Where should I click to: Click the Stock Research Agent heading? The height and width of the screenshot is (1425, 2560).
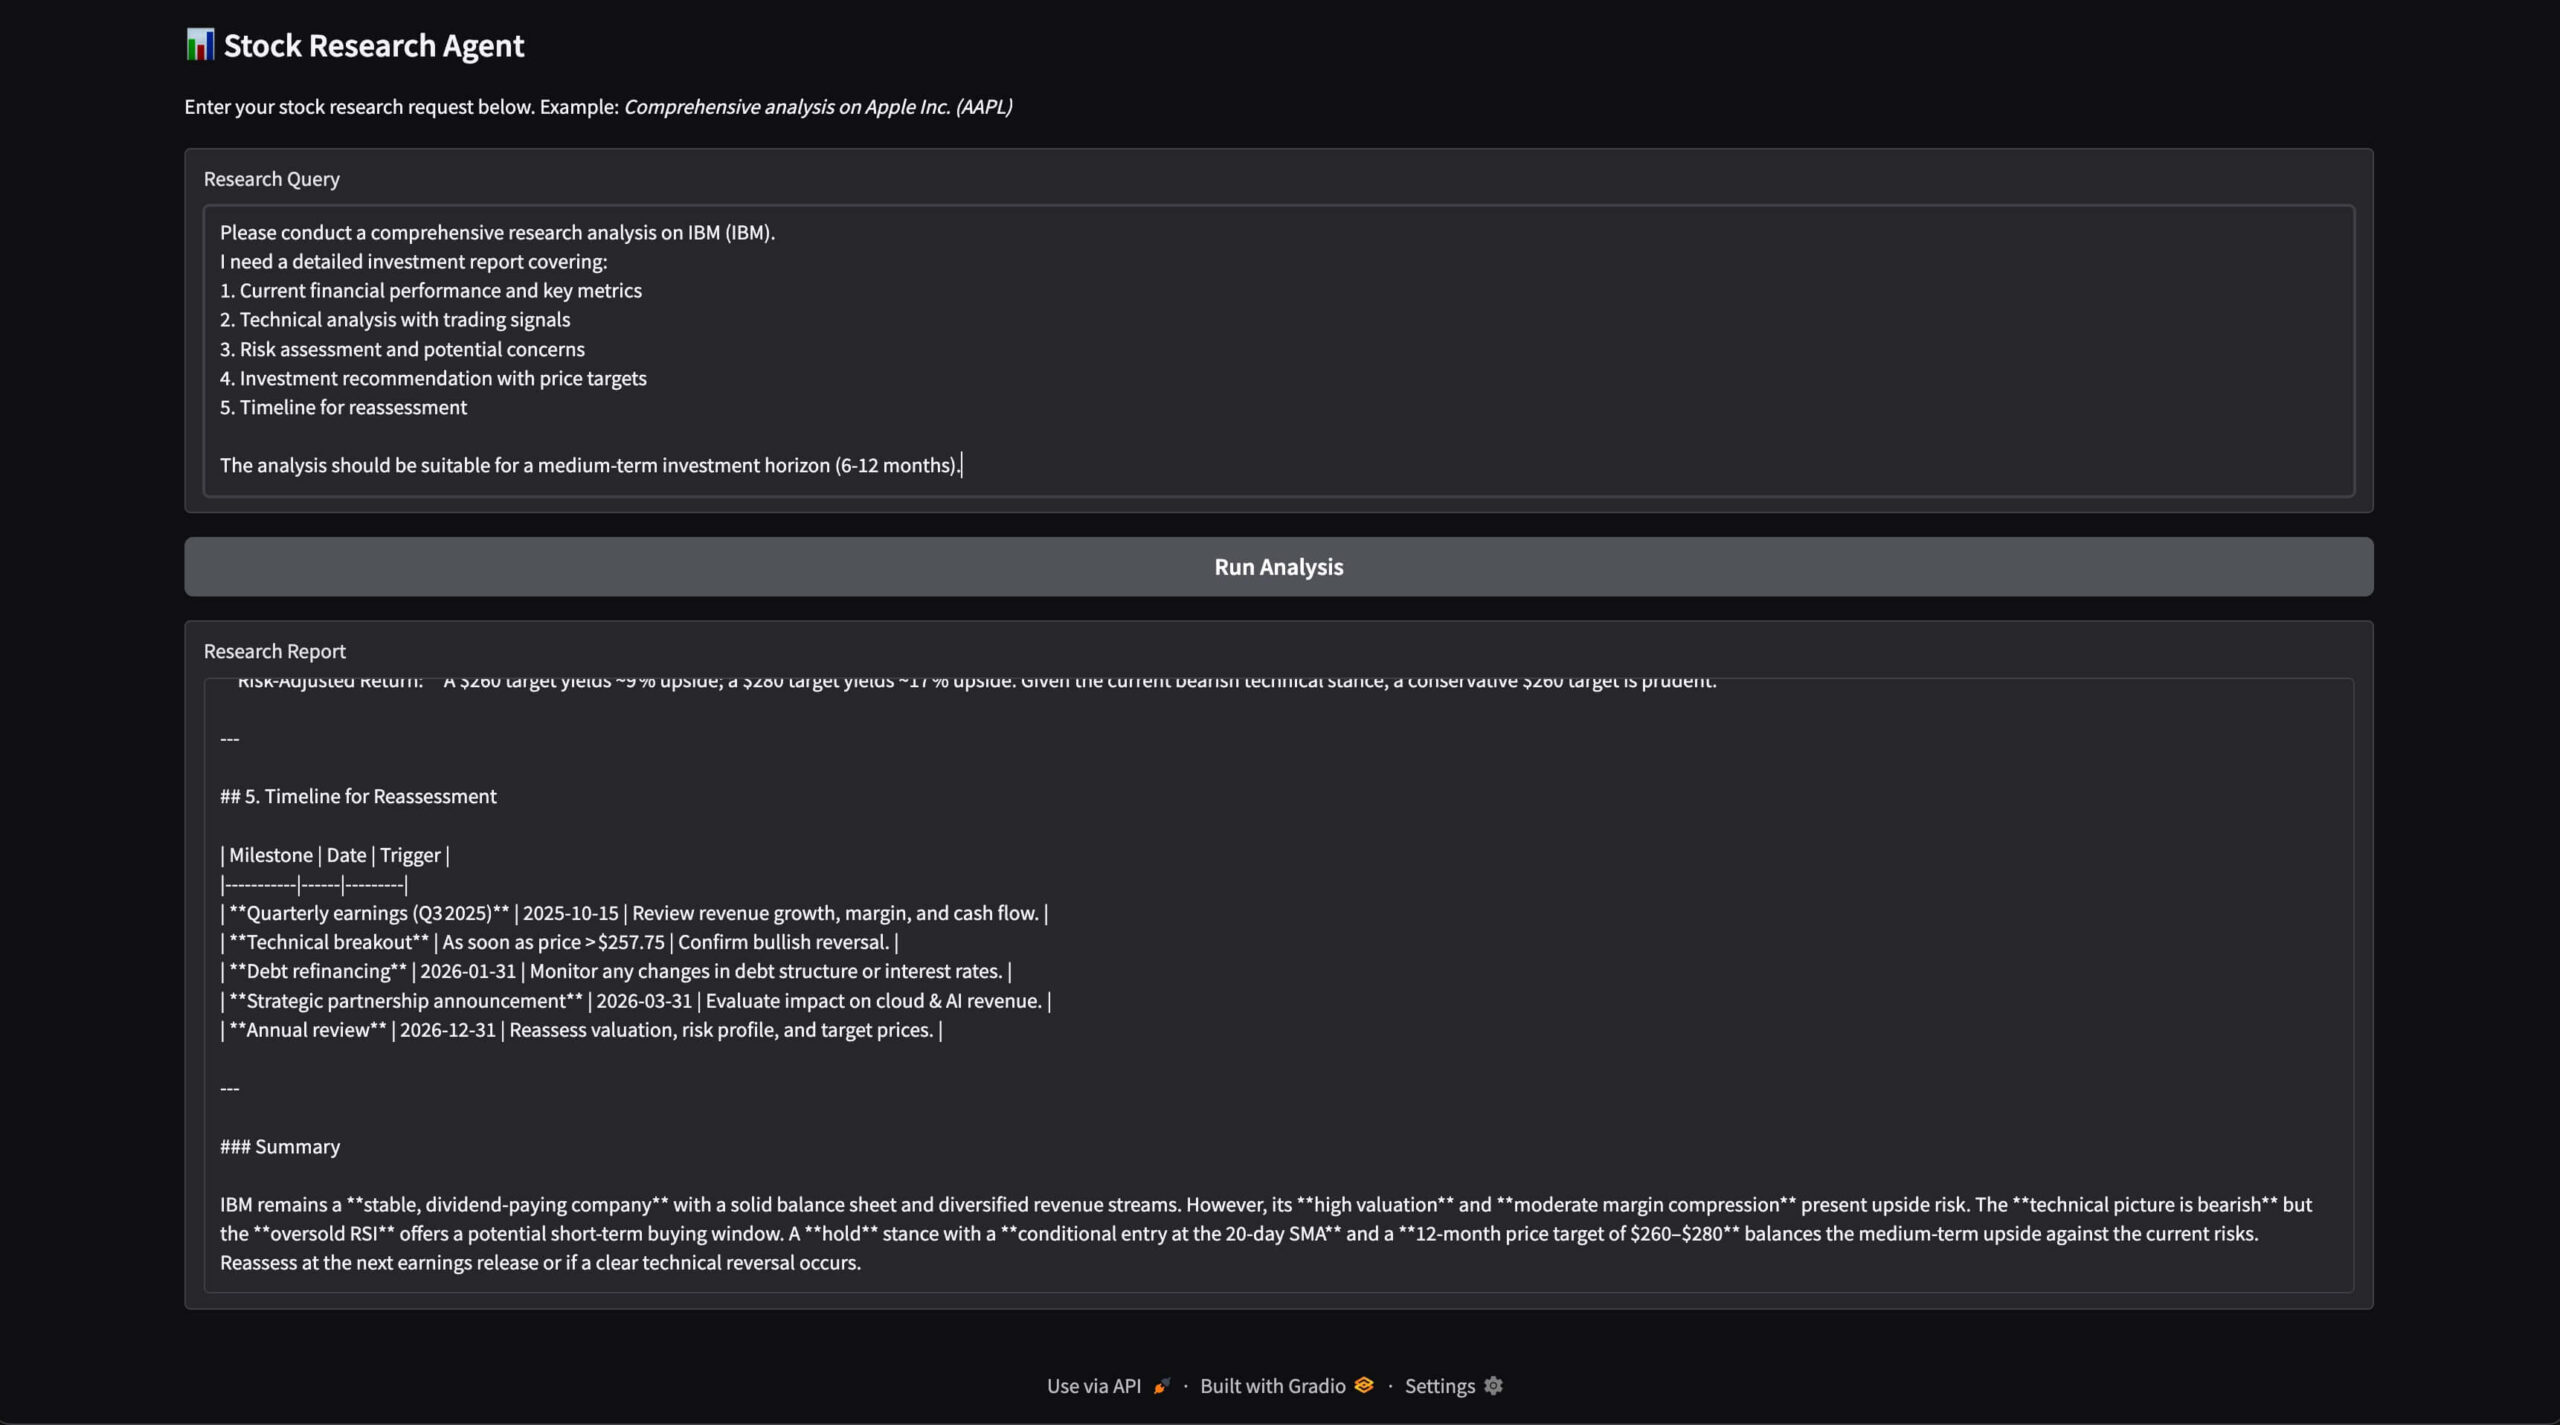373,45
